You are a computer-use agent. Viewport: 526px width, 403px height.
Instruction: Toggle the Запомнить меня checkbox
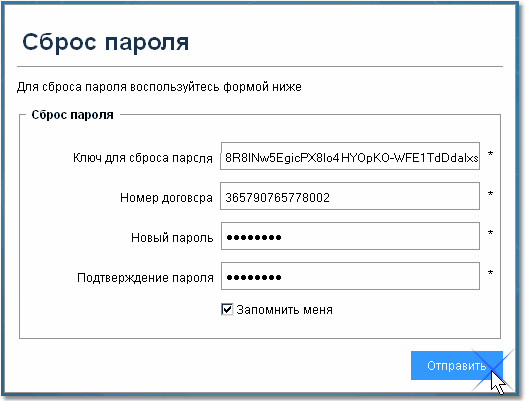[x=227, y=309]
